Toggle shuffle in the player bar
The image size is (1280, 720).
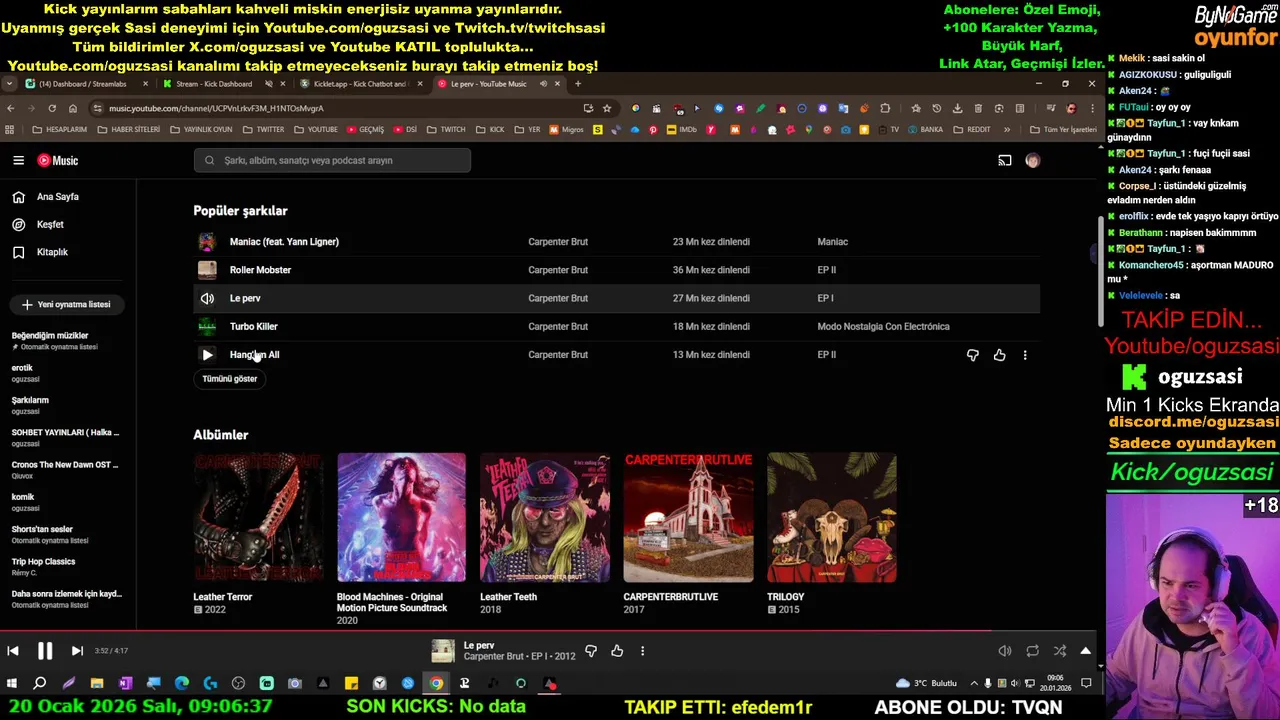1059,651
